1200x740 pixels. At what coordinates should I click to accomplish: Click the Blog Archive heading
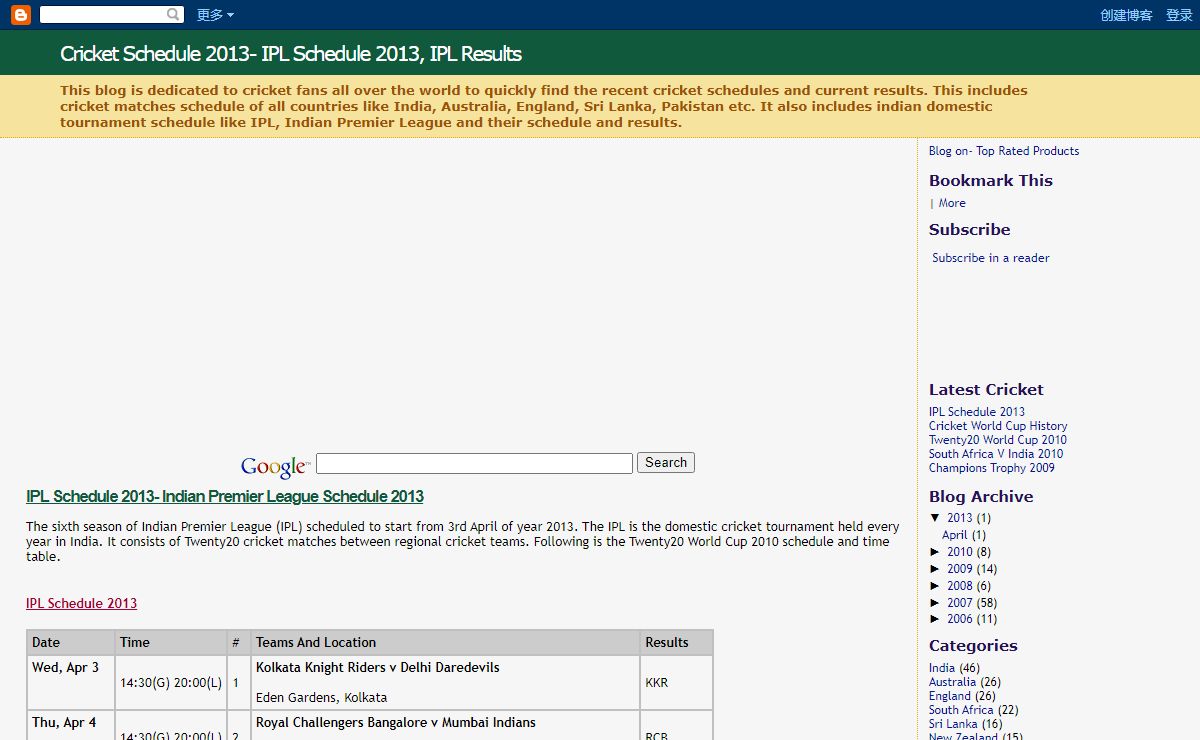point(981,497)
